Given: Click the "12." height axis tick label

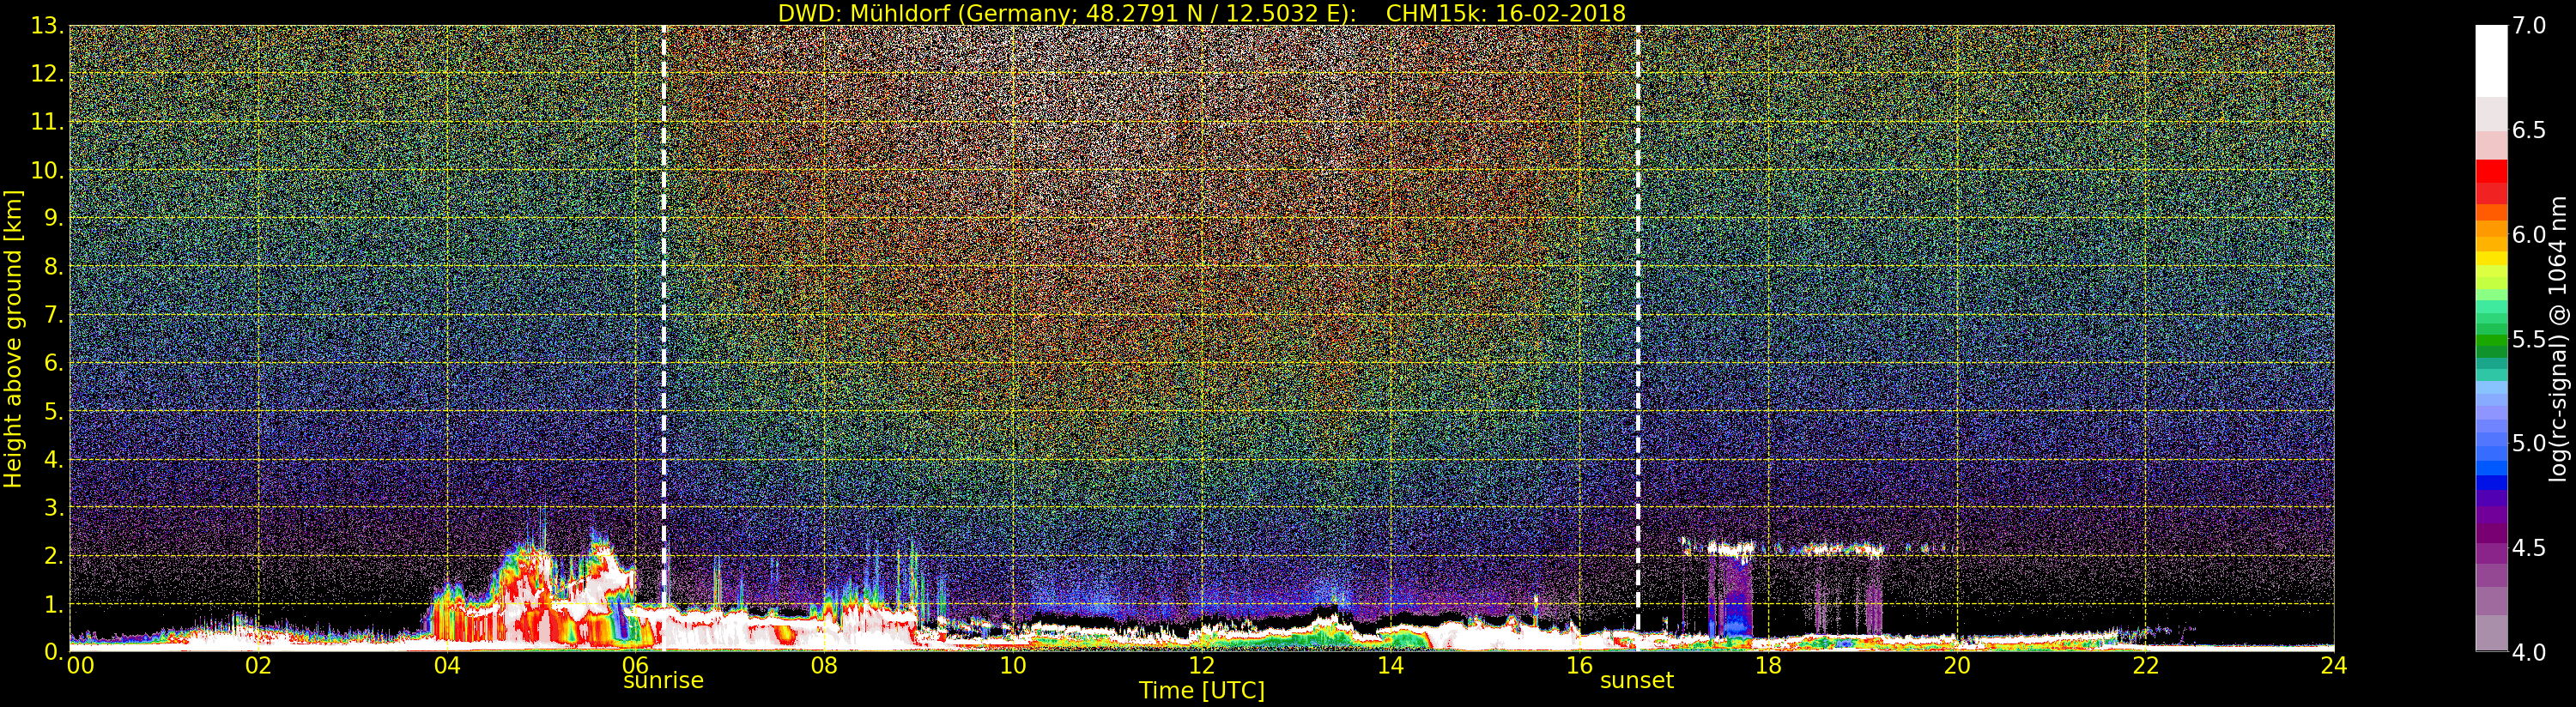Looking at the screenshot, I should point(47,74).
